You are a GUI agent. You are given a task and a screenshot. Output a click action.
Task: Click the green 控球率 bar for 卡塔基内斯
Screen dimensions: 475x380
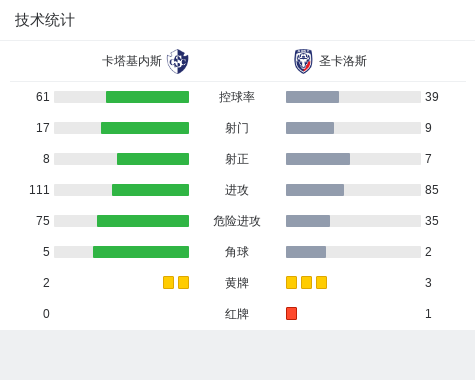tap(147, 97)
